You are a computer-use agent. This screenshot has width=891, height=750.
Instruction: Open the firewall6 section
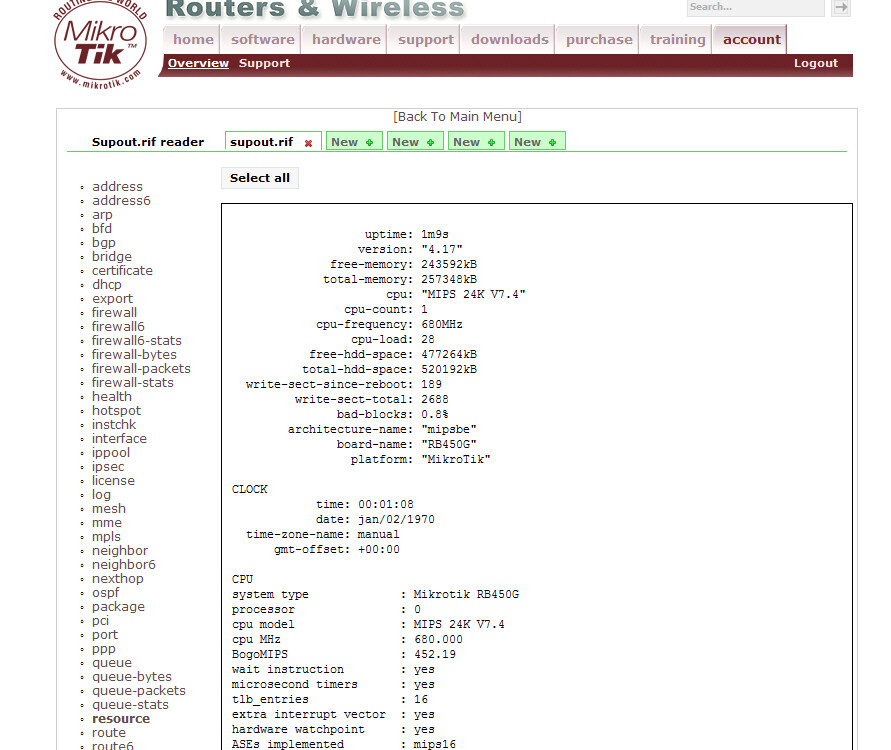point(118,327)
